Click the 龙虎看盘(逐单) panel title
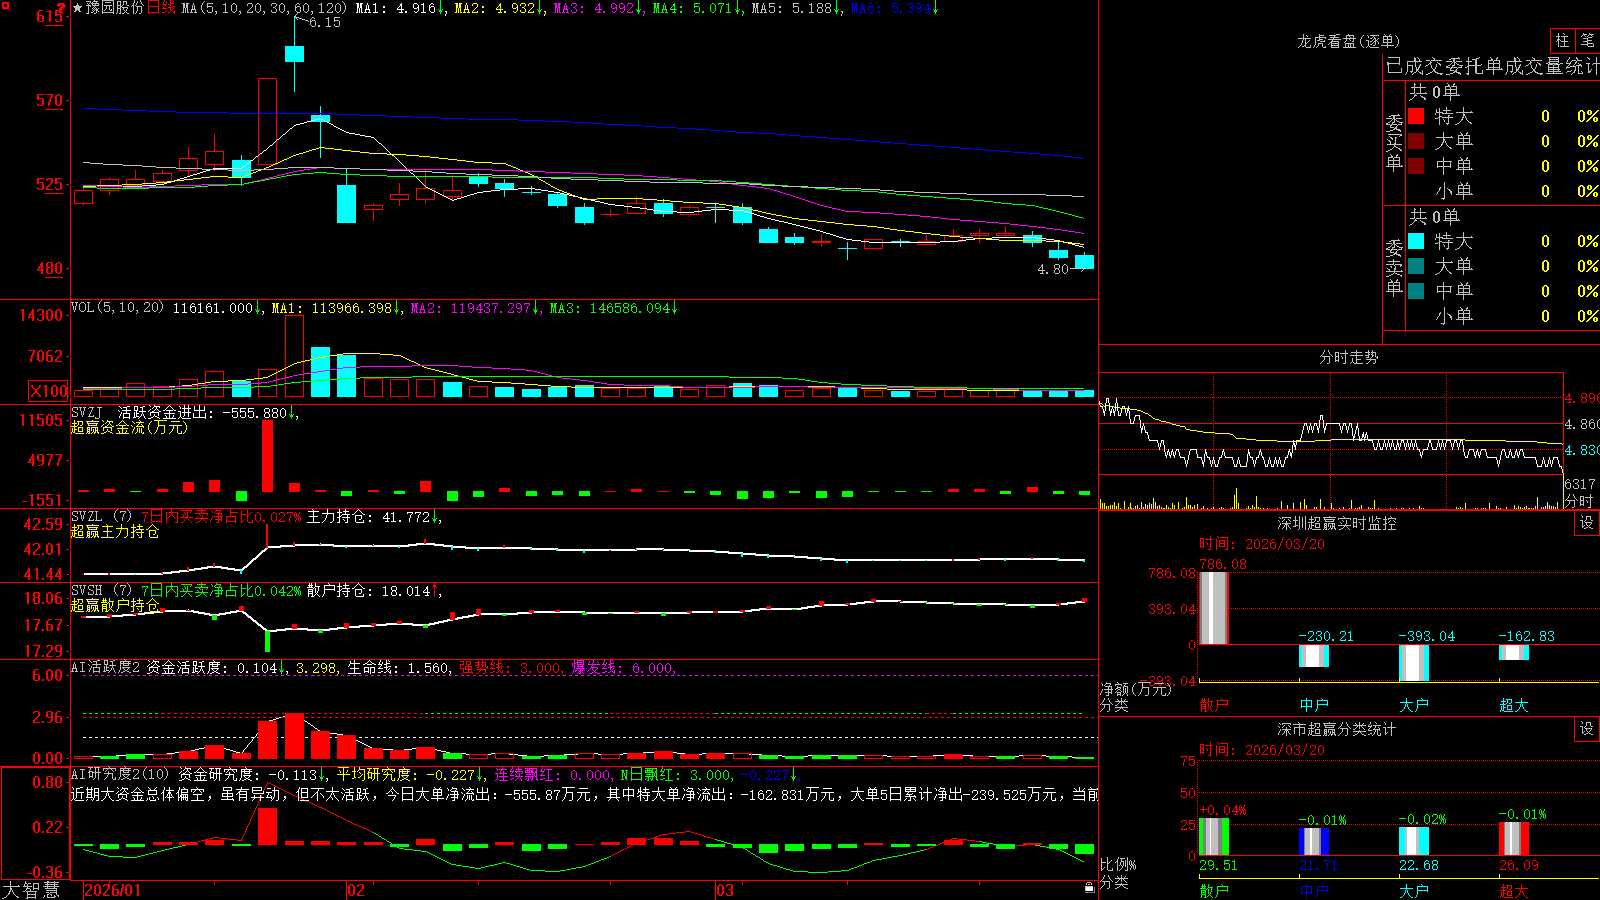The width and height of the screenshot is (1600, 900). (x=1348, y=41)
